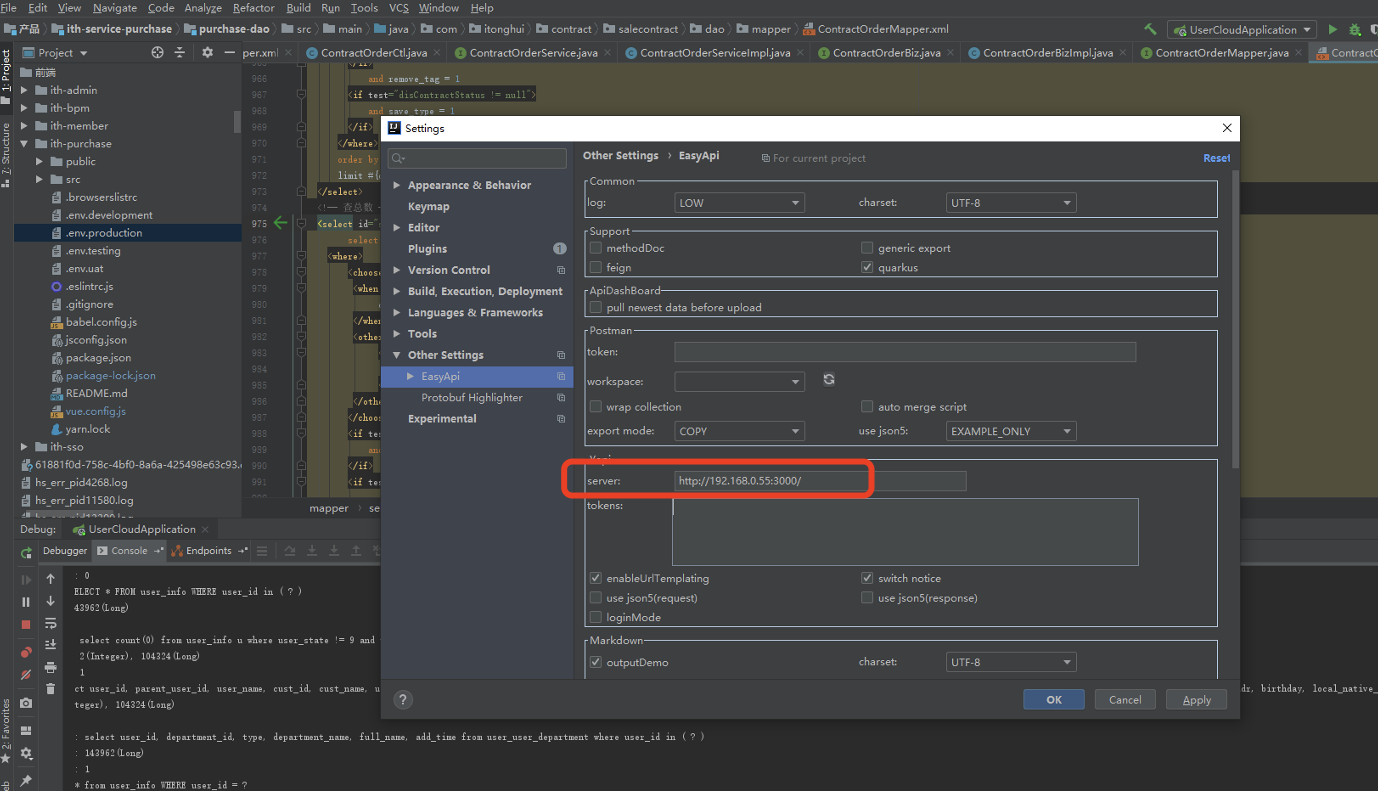
Task: Select vue.config.js in the project tree
Action: click(96, 411)
